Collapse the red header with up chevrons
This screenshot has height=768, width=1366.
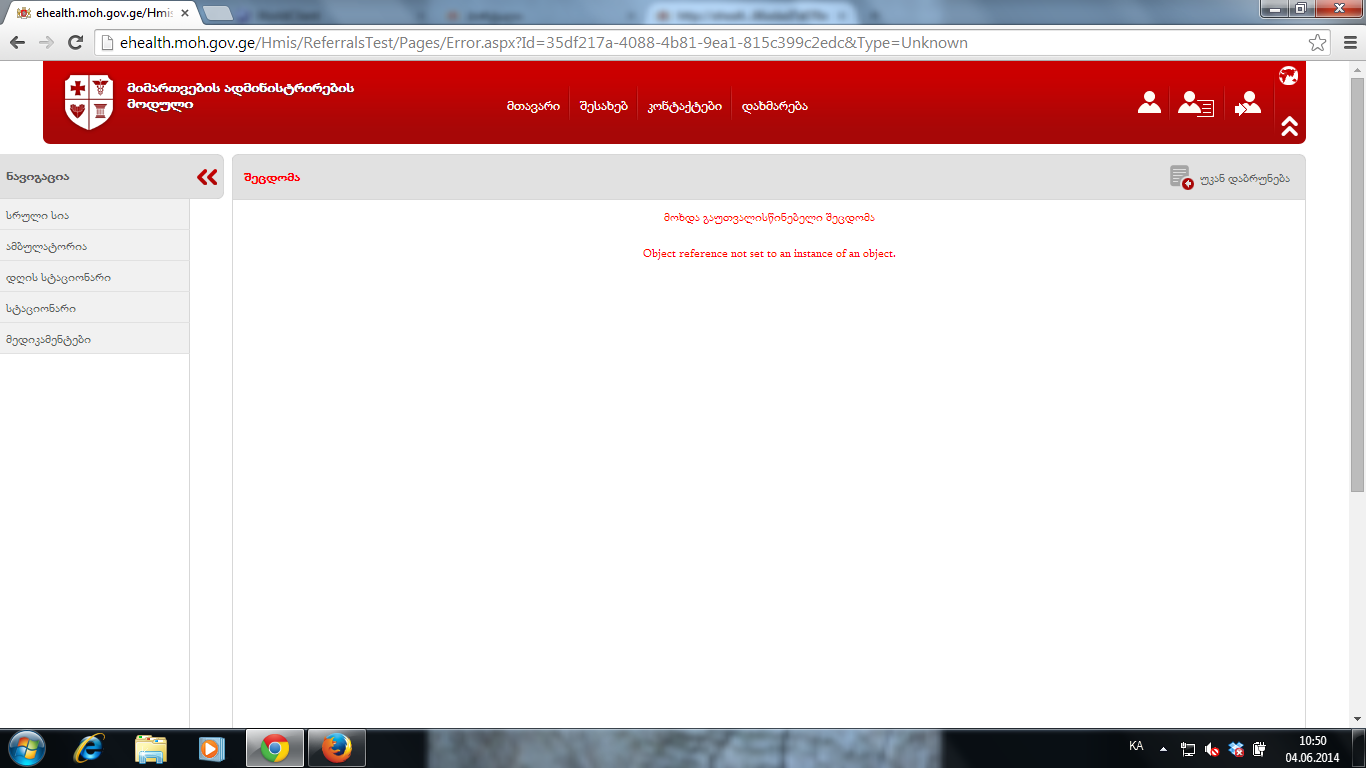pos(1289,126)
